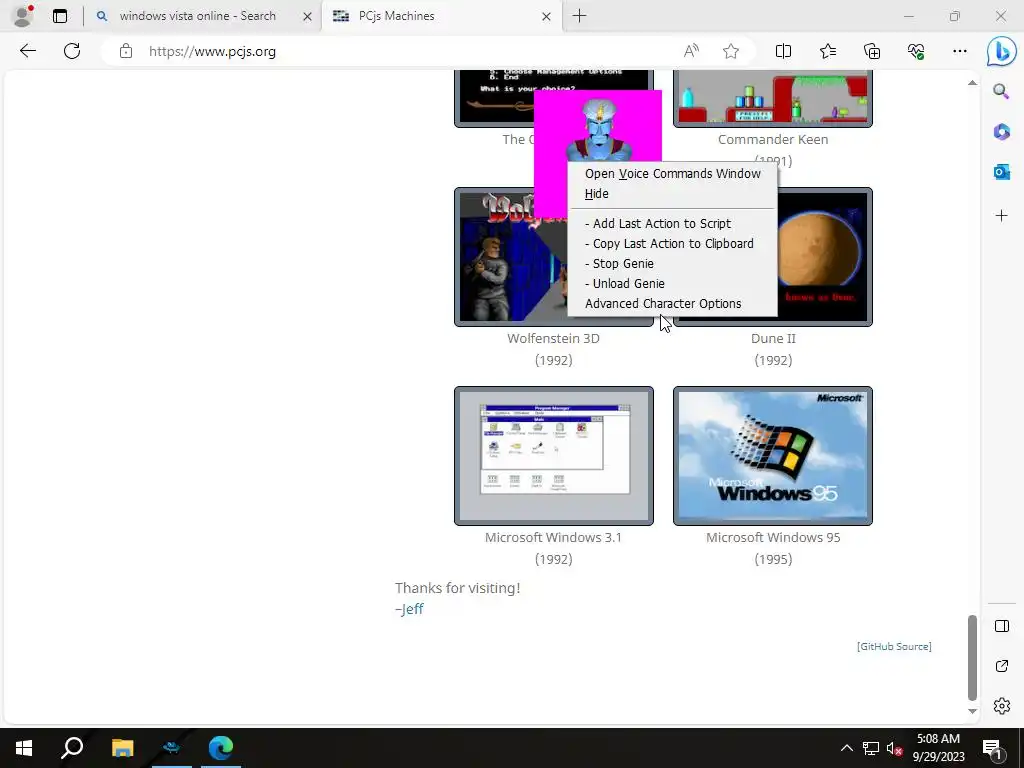Open the Settings and more ellipsis menu
This screenshot has width=1024, height=768.
(959, 51)
